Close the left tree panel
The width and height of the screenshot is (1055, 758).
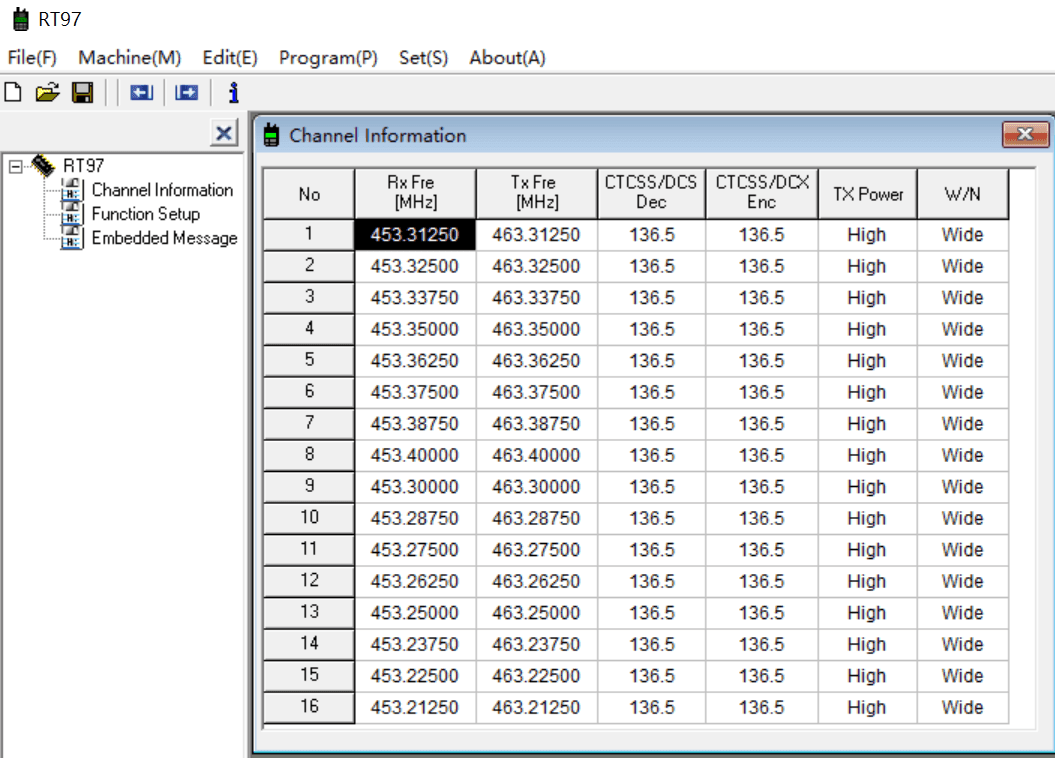pyautogui.click(x=224, y=133)
